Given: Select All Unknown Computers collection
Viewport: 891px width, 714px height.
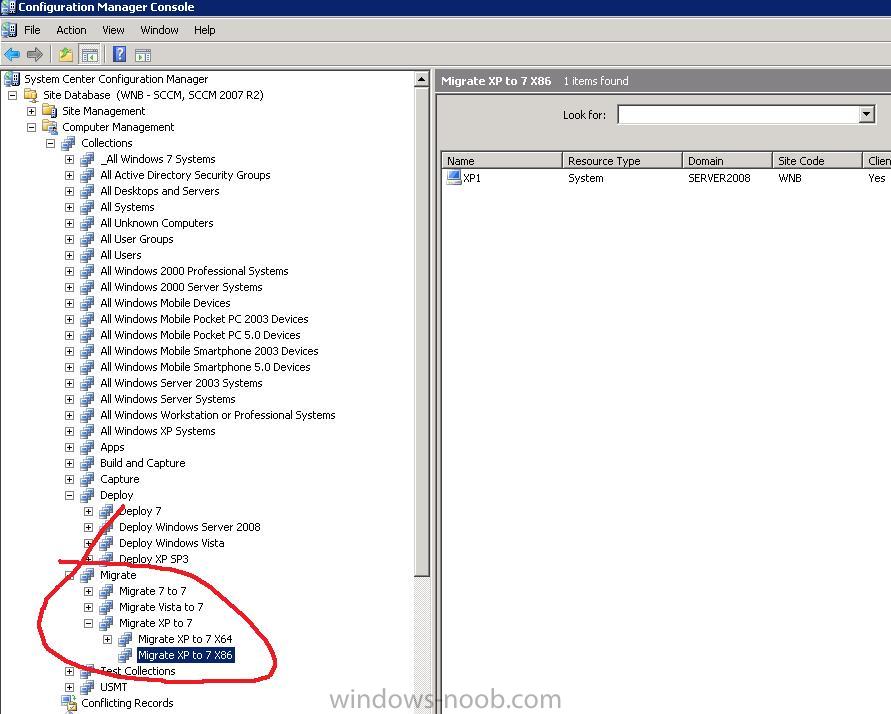Looking at the screenshot, I should coord(157,223).
